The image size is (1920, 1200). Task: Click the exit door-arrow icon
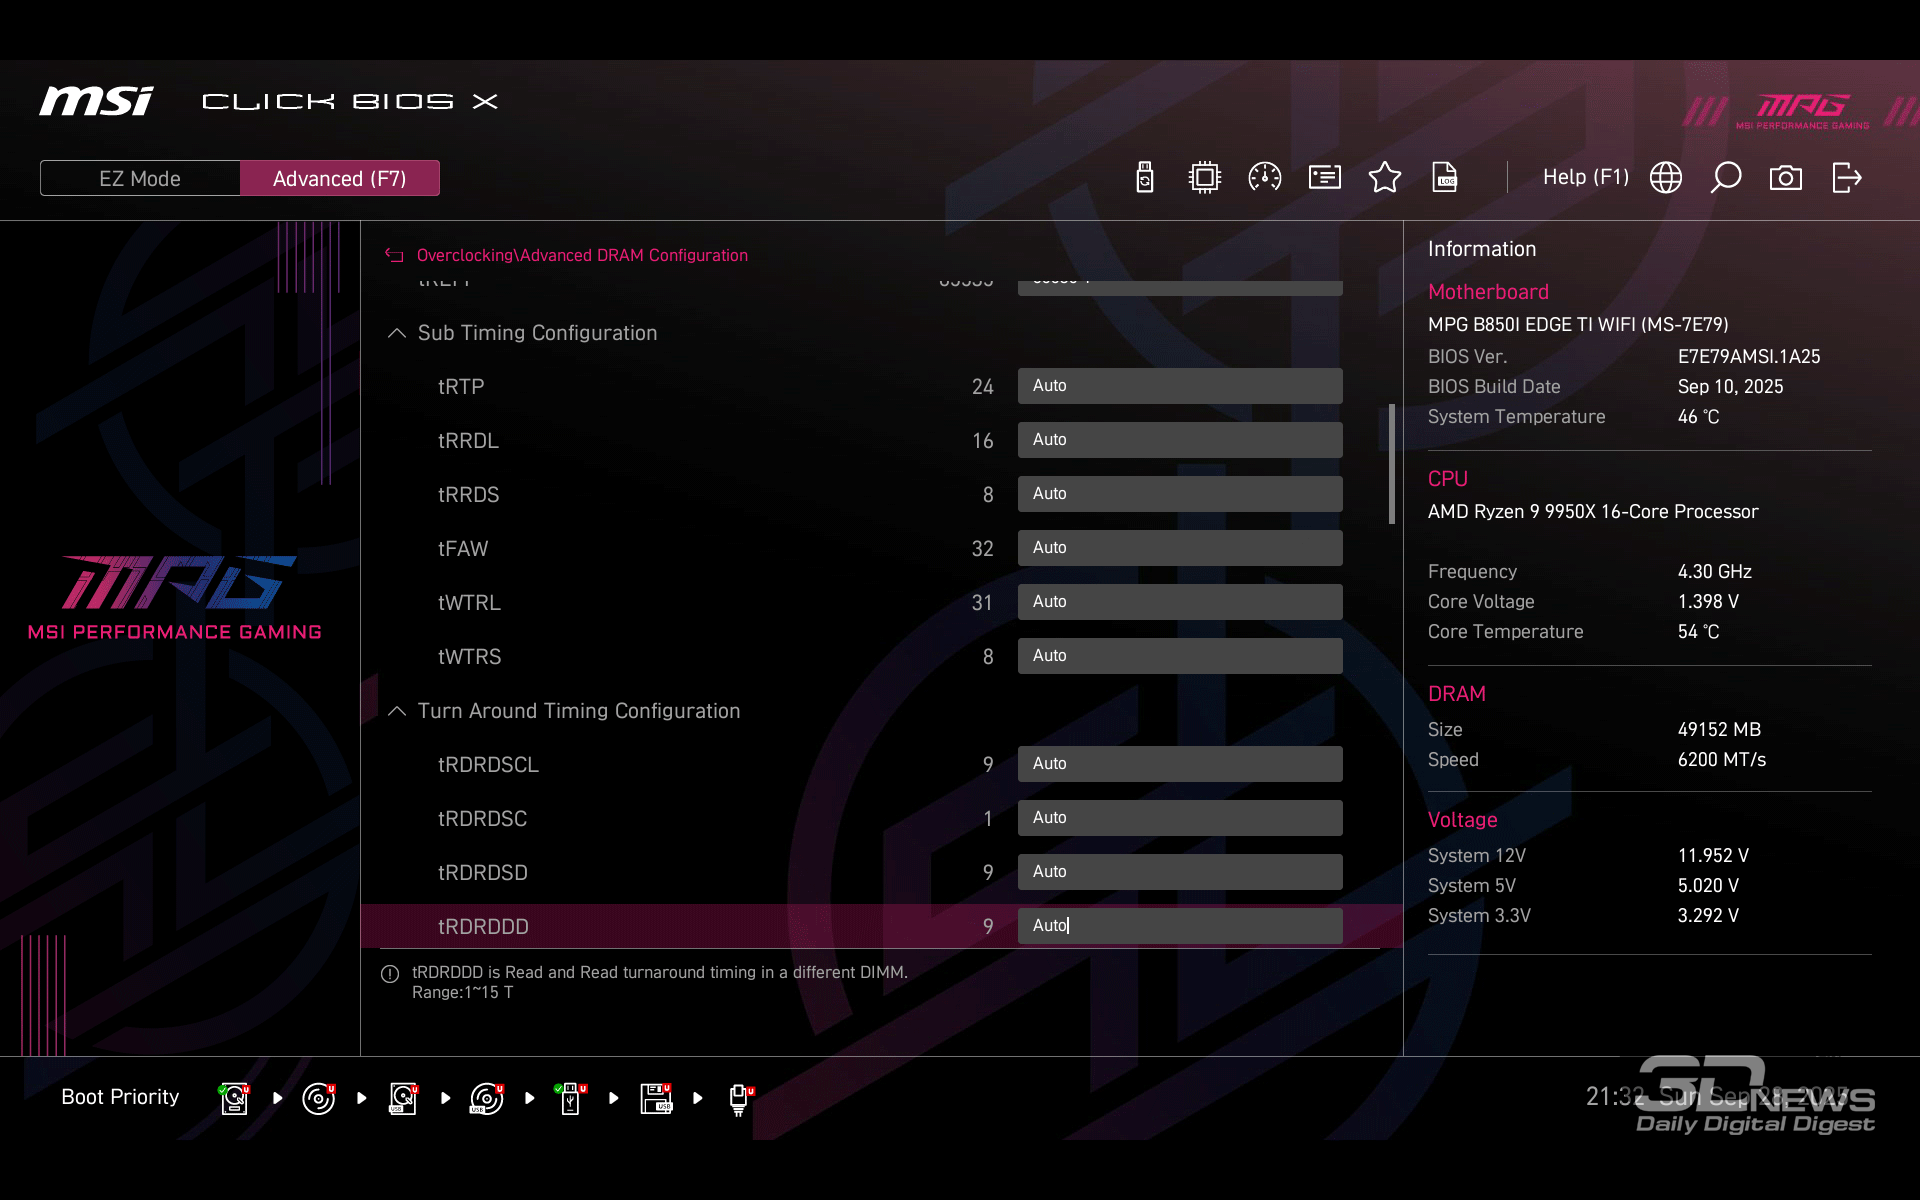tap(1846, 178)
